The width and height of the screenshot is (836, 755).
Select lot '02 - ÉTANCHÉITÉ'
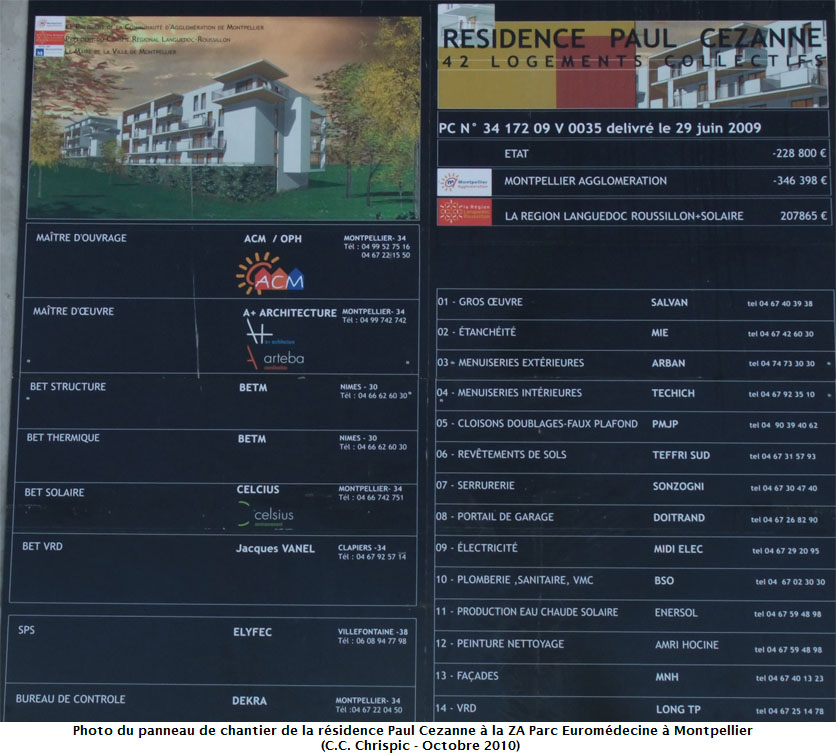coord(477,332)
